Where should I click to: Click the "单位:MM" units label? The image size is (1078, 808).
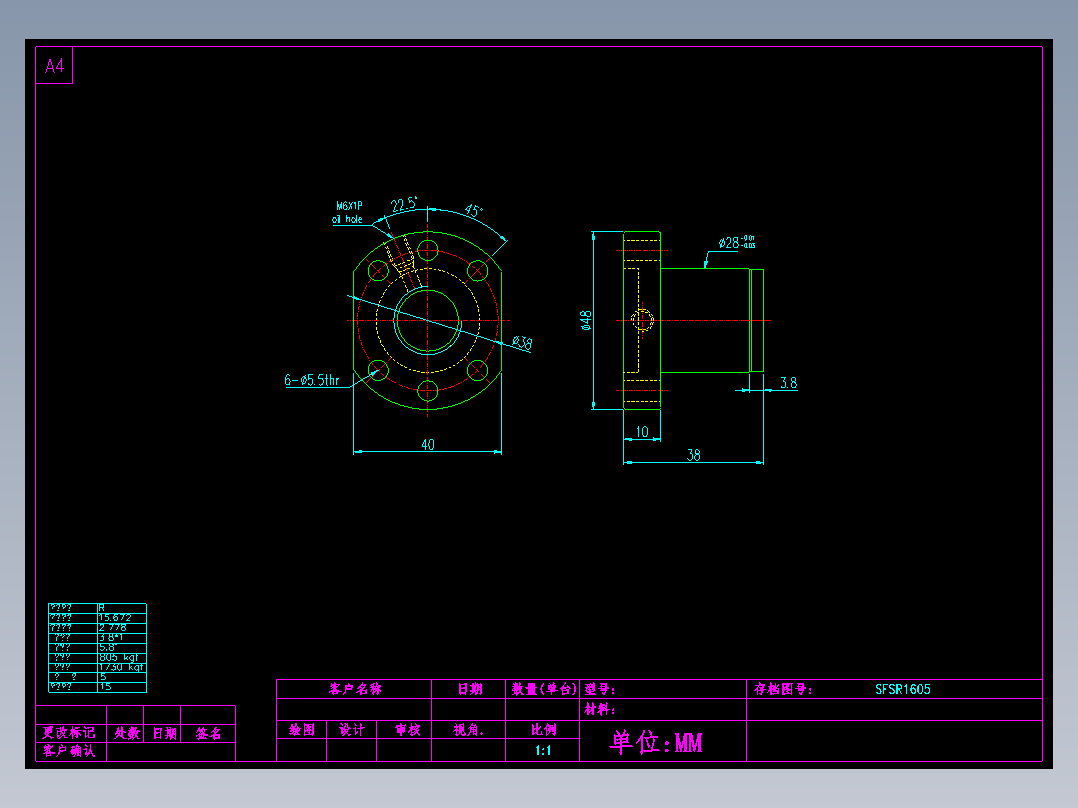656,742
